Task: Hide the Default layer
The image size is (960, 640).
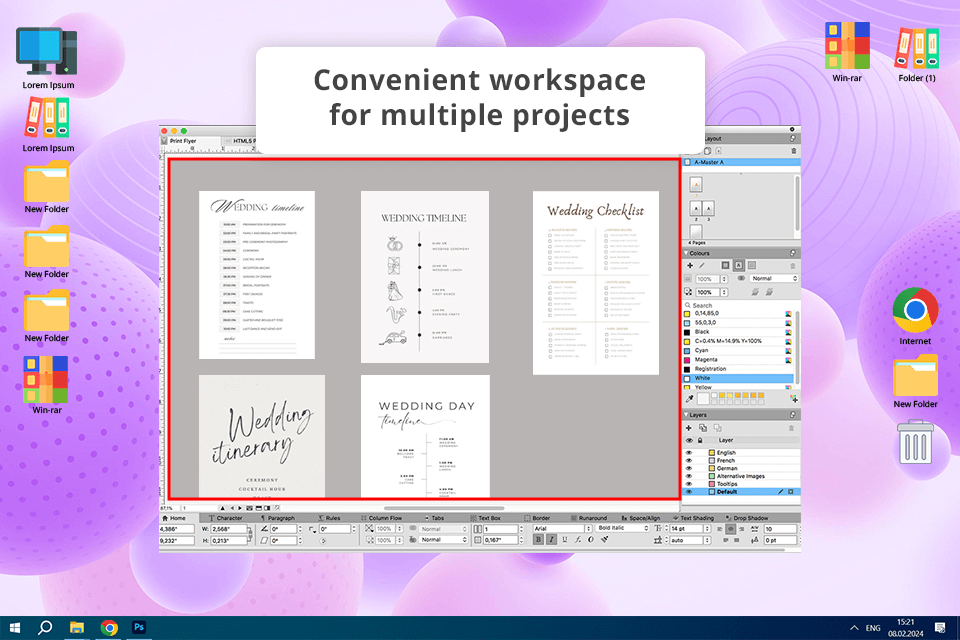Action: point(689,492)
